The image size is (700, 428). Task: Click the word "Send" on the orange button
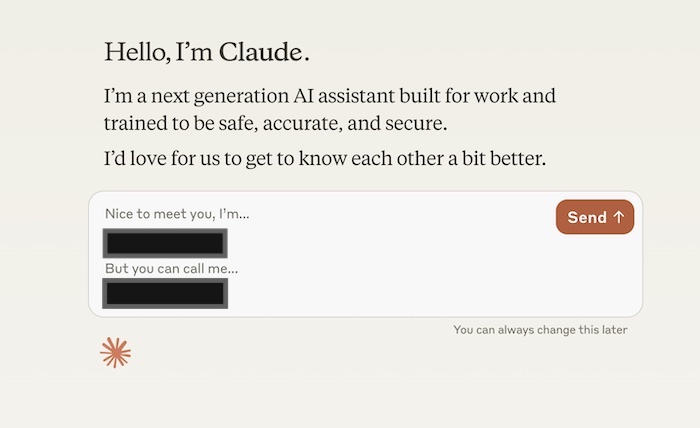(x=587, y=217)
